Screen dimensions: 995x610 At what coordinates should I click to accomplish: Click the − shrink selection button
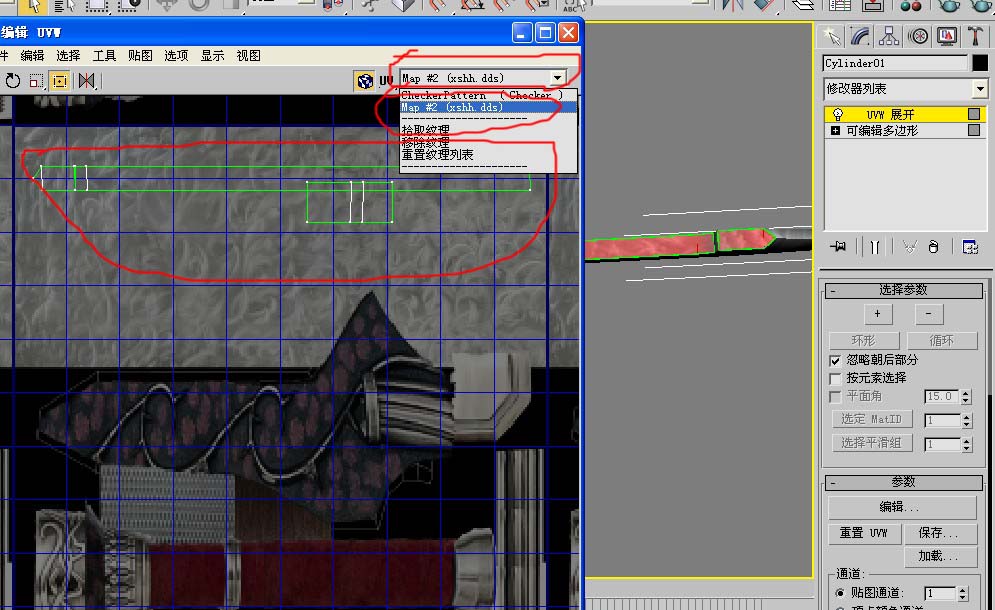point(928,314)
